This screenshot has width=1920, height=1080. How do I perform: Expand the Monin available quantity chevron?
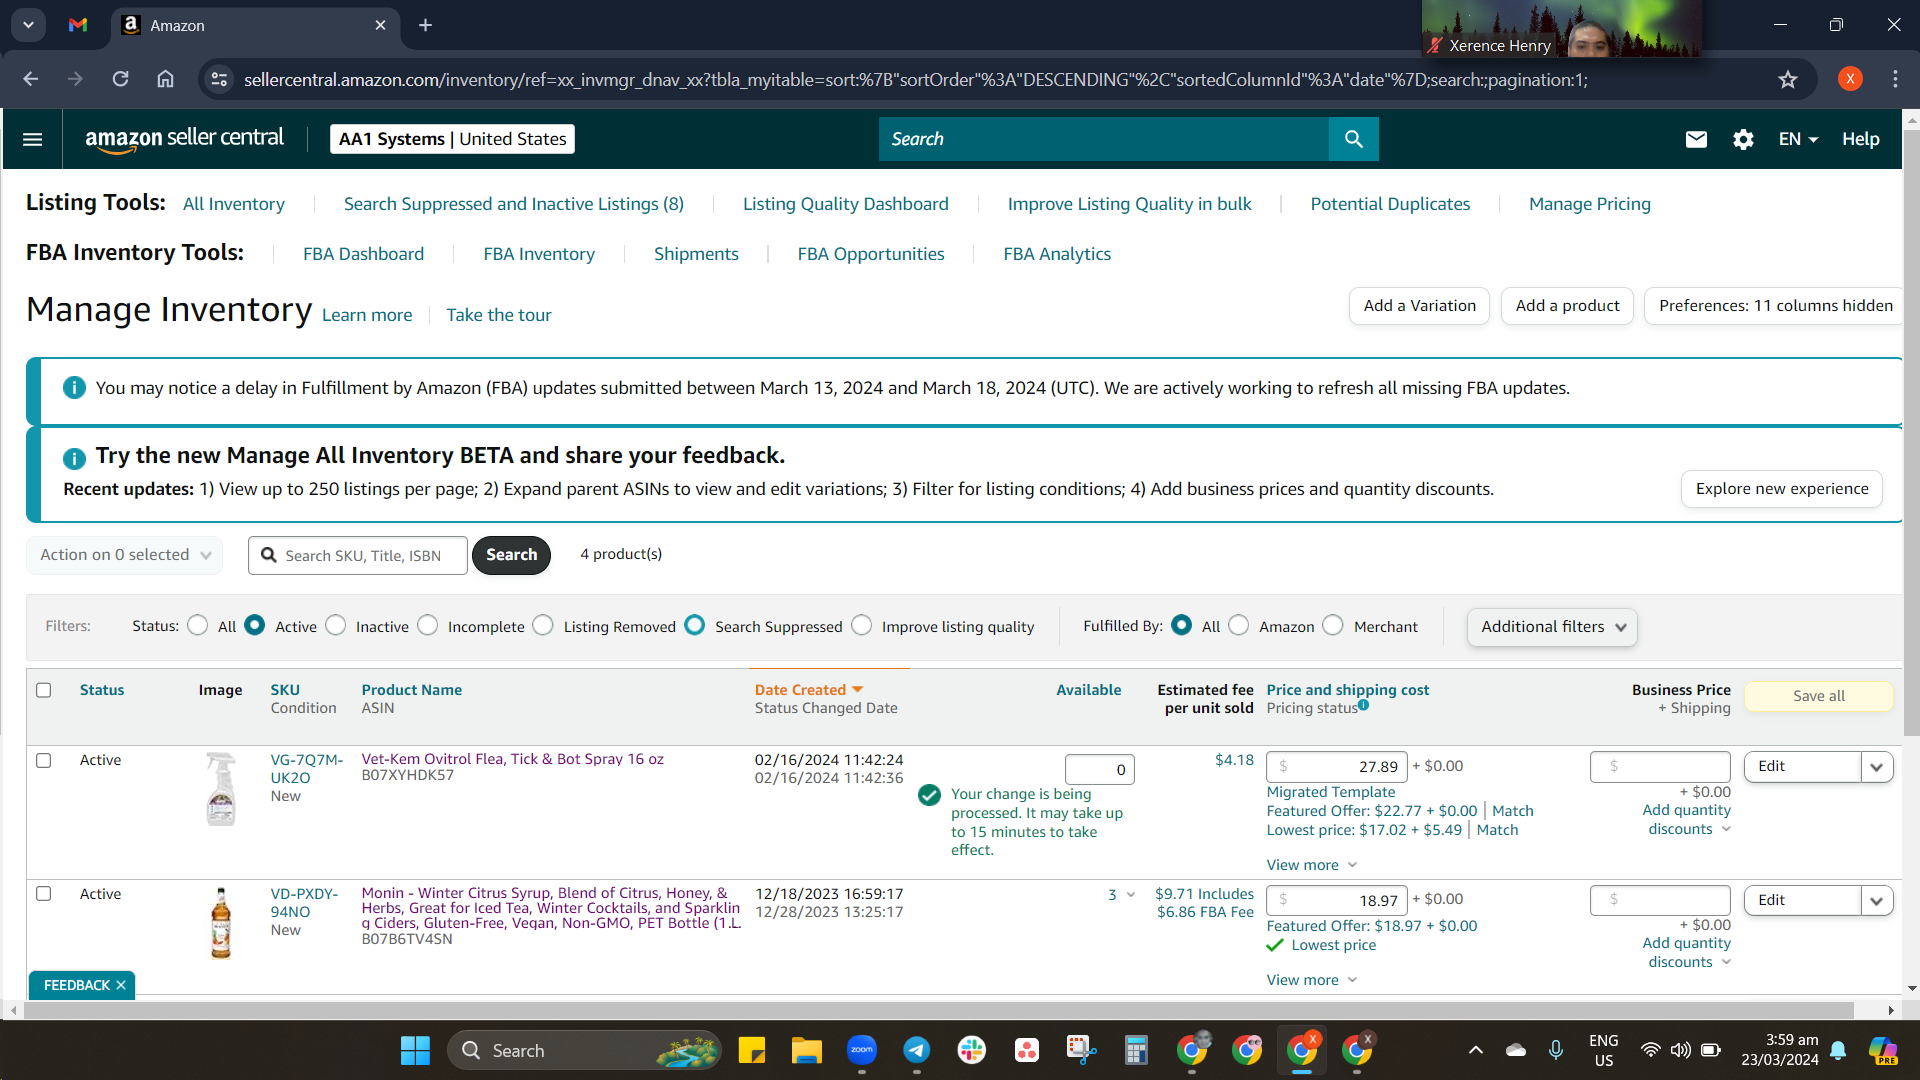coord(1131,895)
